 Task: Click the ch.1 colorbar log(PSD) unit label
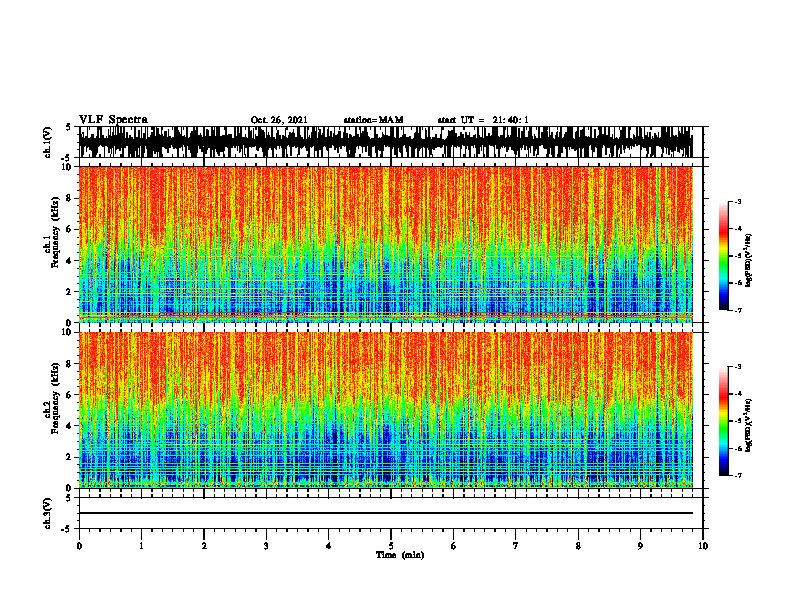coord(749,260)
